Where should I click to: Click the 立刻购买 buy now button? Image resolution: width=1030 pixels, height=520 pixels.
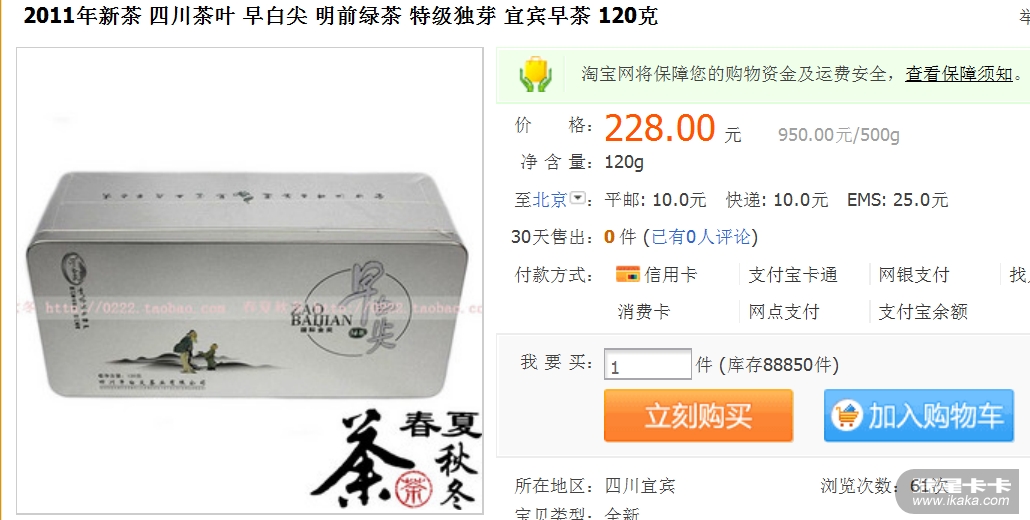698,416
